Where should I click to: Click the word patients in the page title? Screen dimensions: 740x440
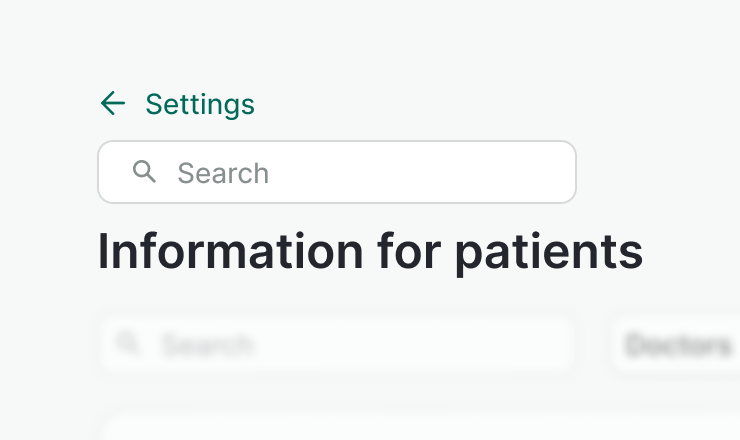[549, 253]
